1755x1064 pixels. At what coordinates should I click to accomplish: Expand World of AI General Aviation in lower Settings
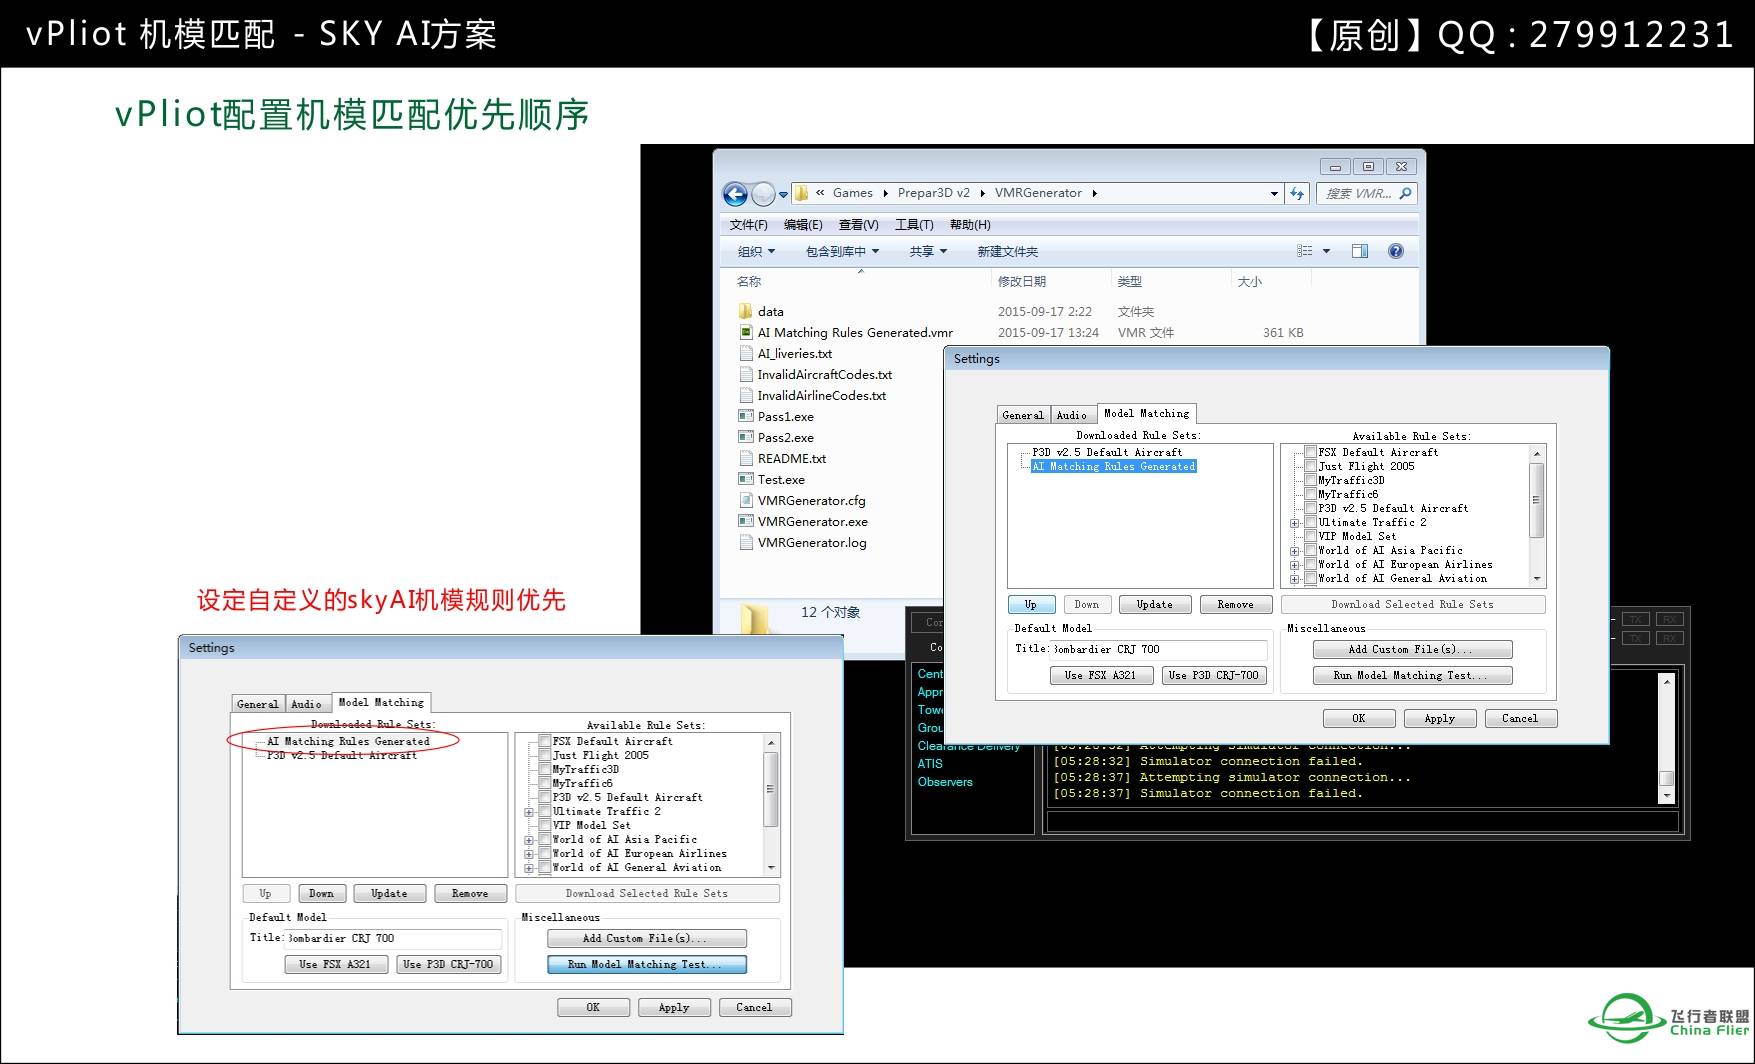529,868
